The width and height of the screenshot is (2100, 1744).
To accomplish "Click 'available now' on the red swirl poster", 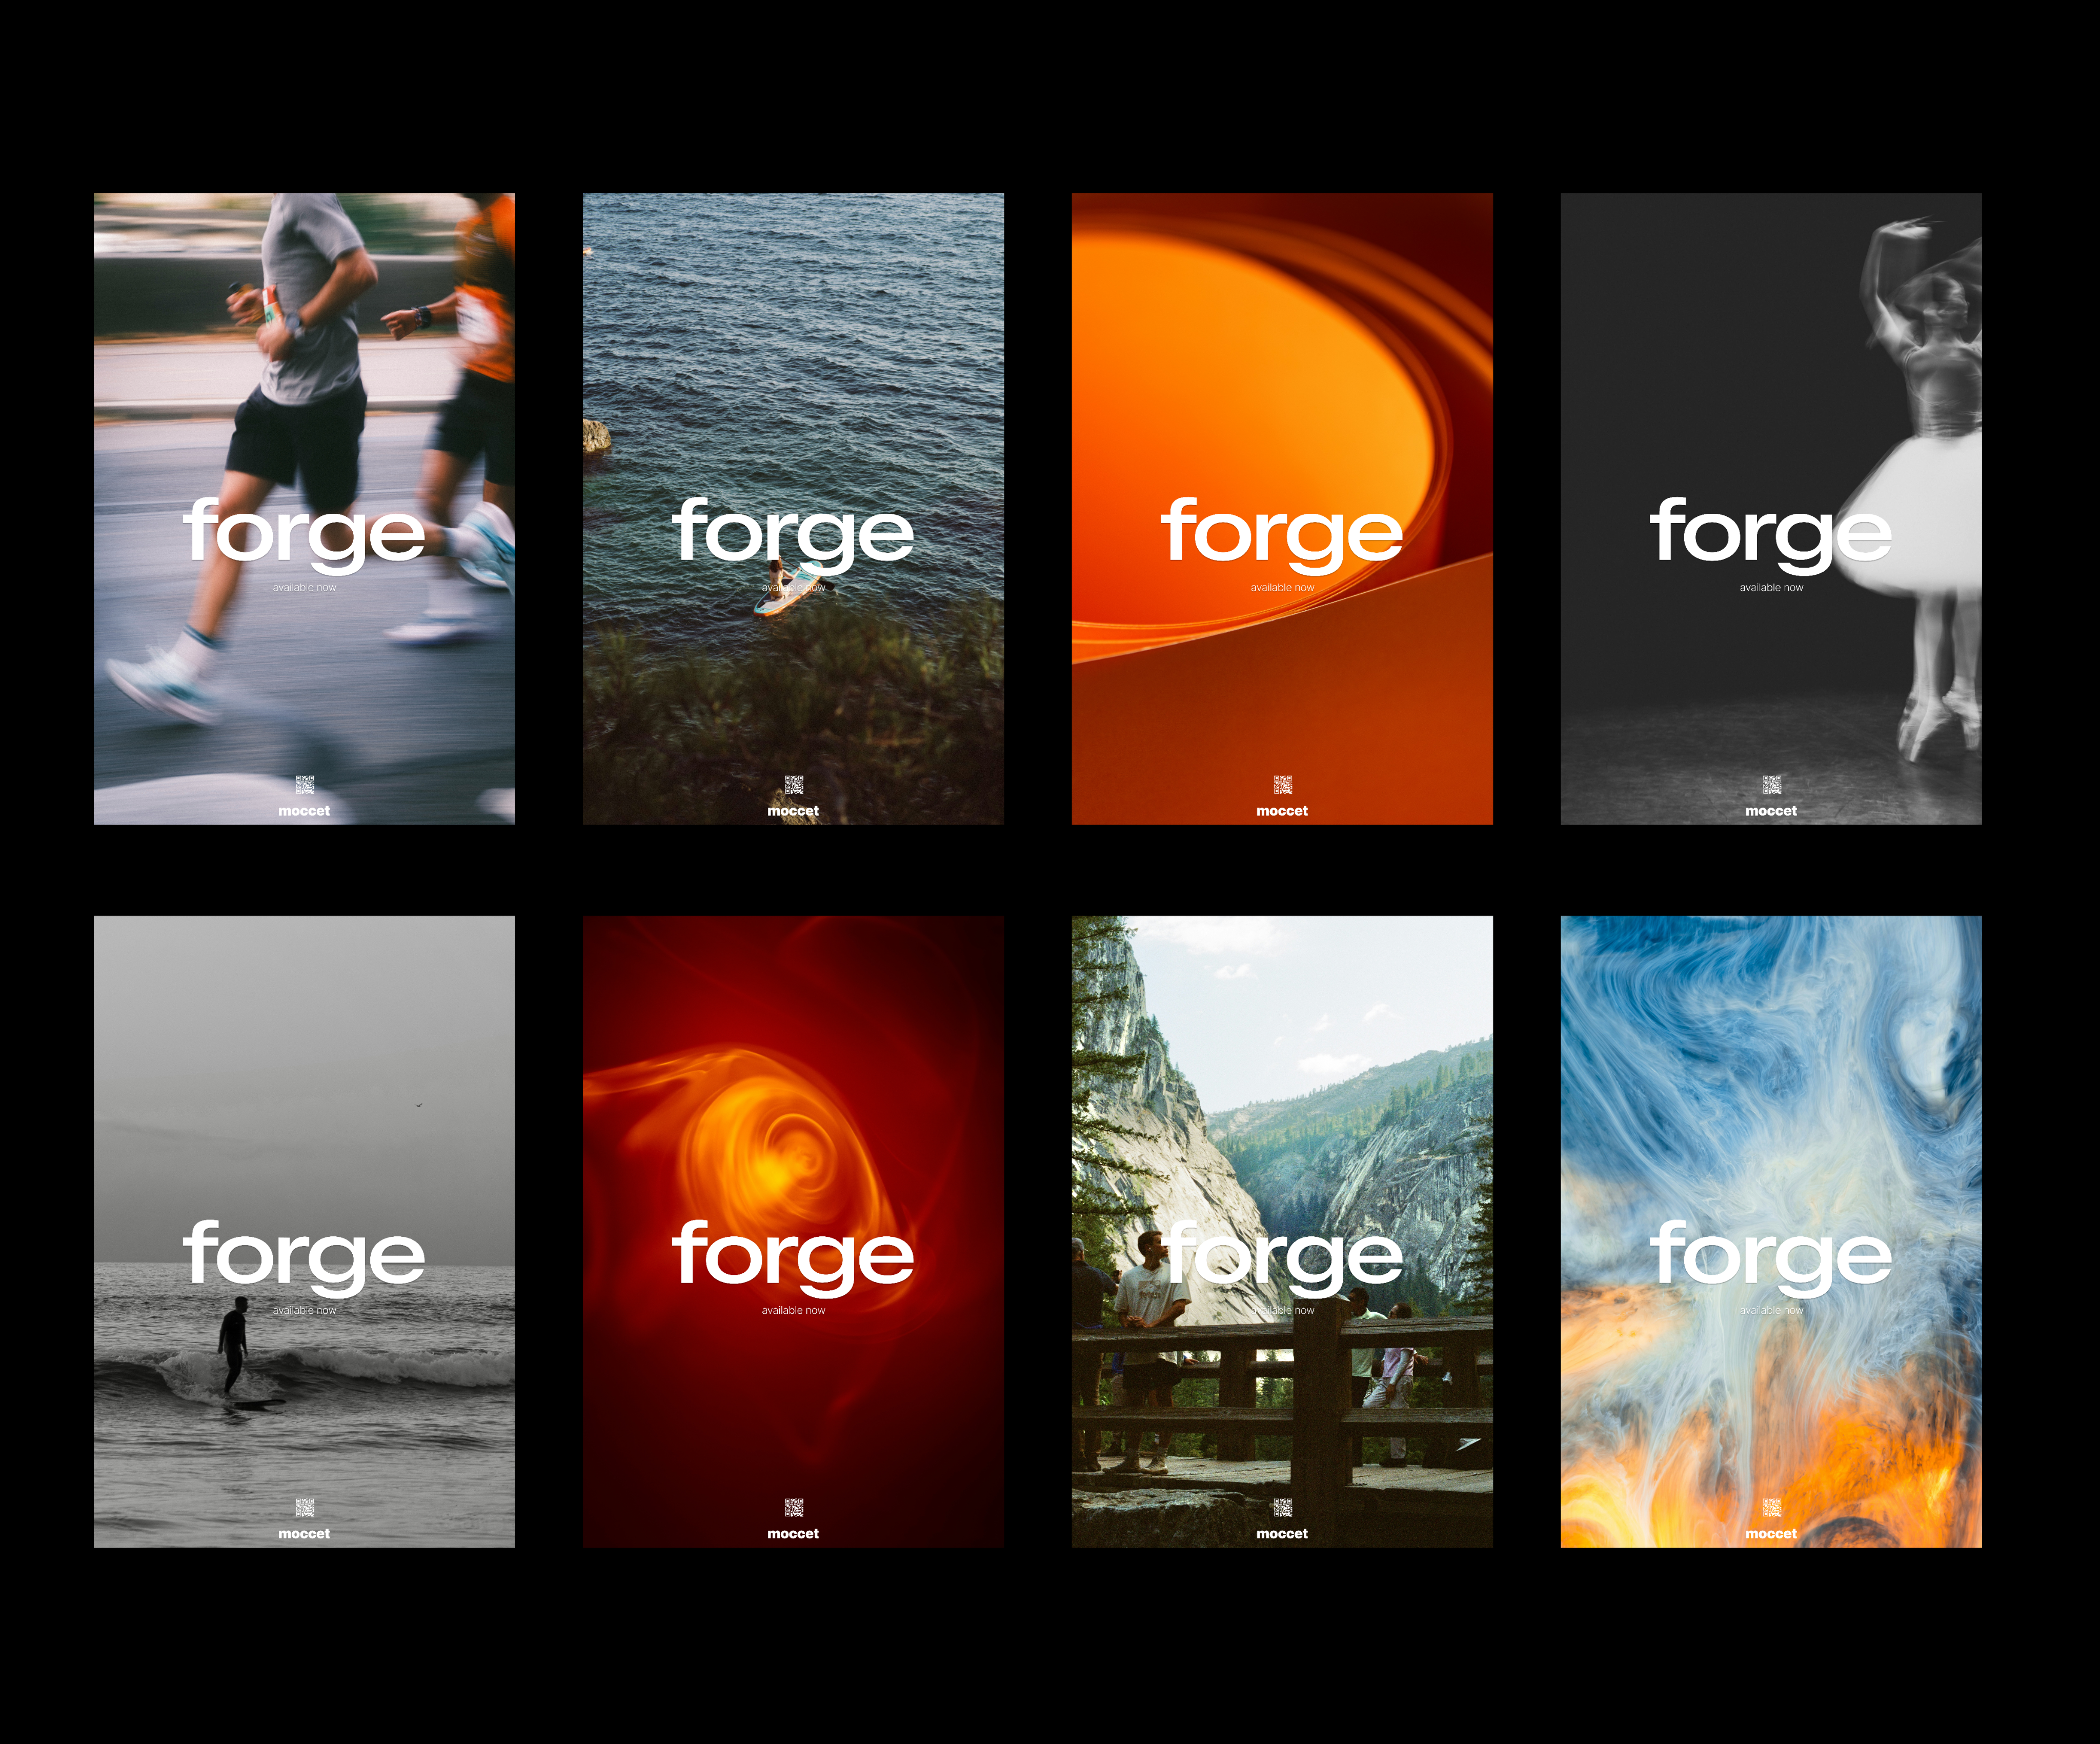I will (x=793, y=1311).
